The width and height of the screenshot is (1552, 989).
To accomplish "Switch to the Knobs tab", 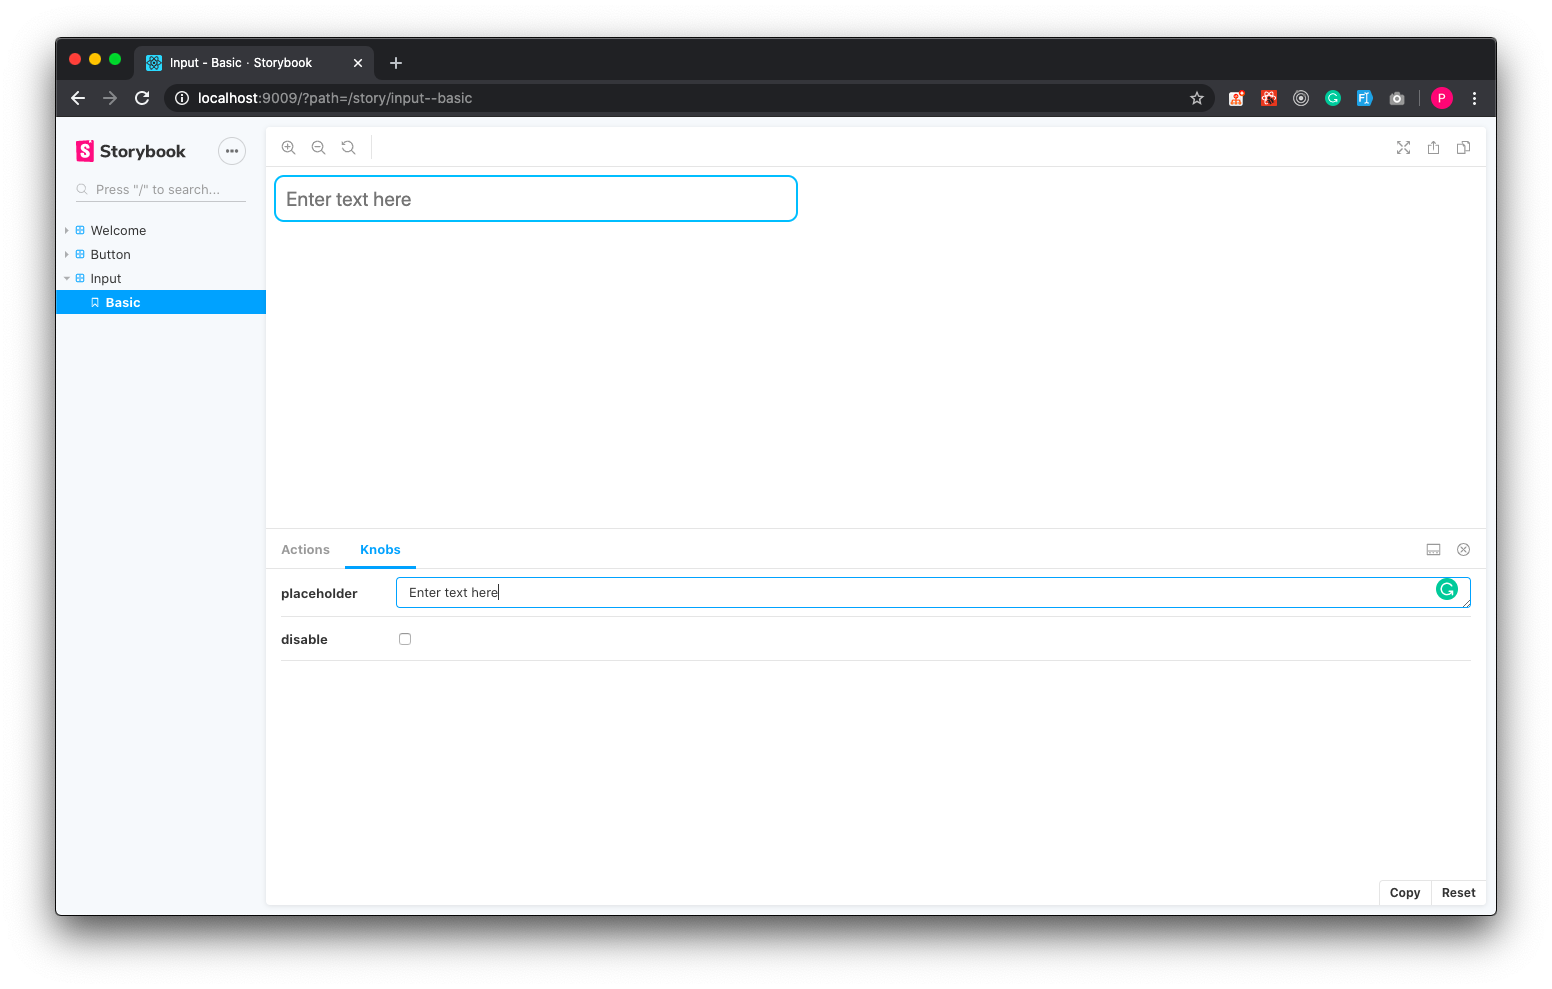I will (x=380, y=550).
